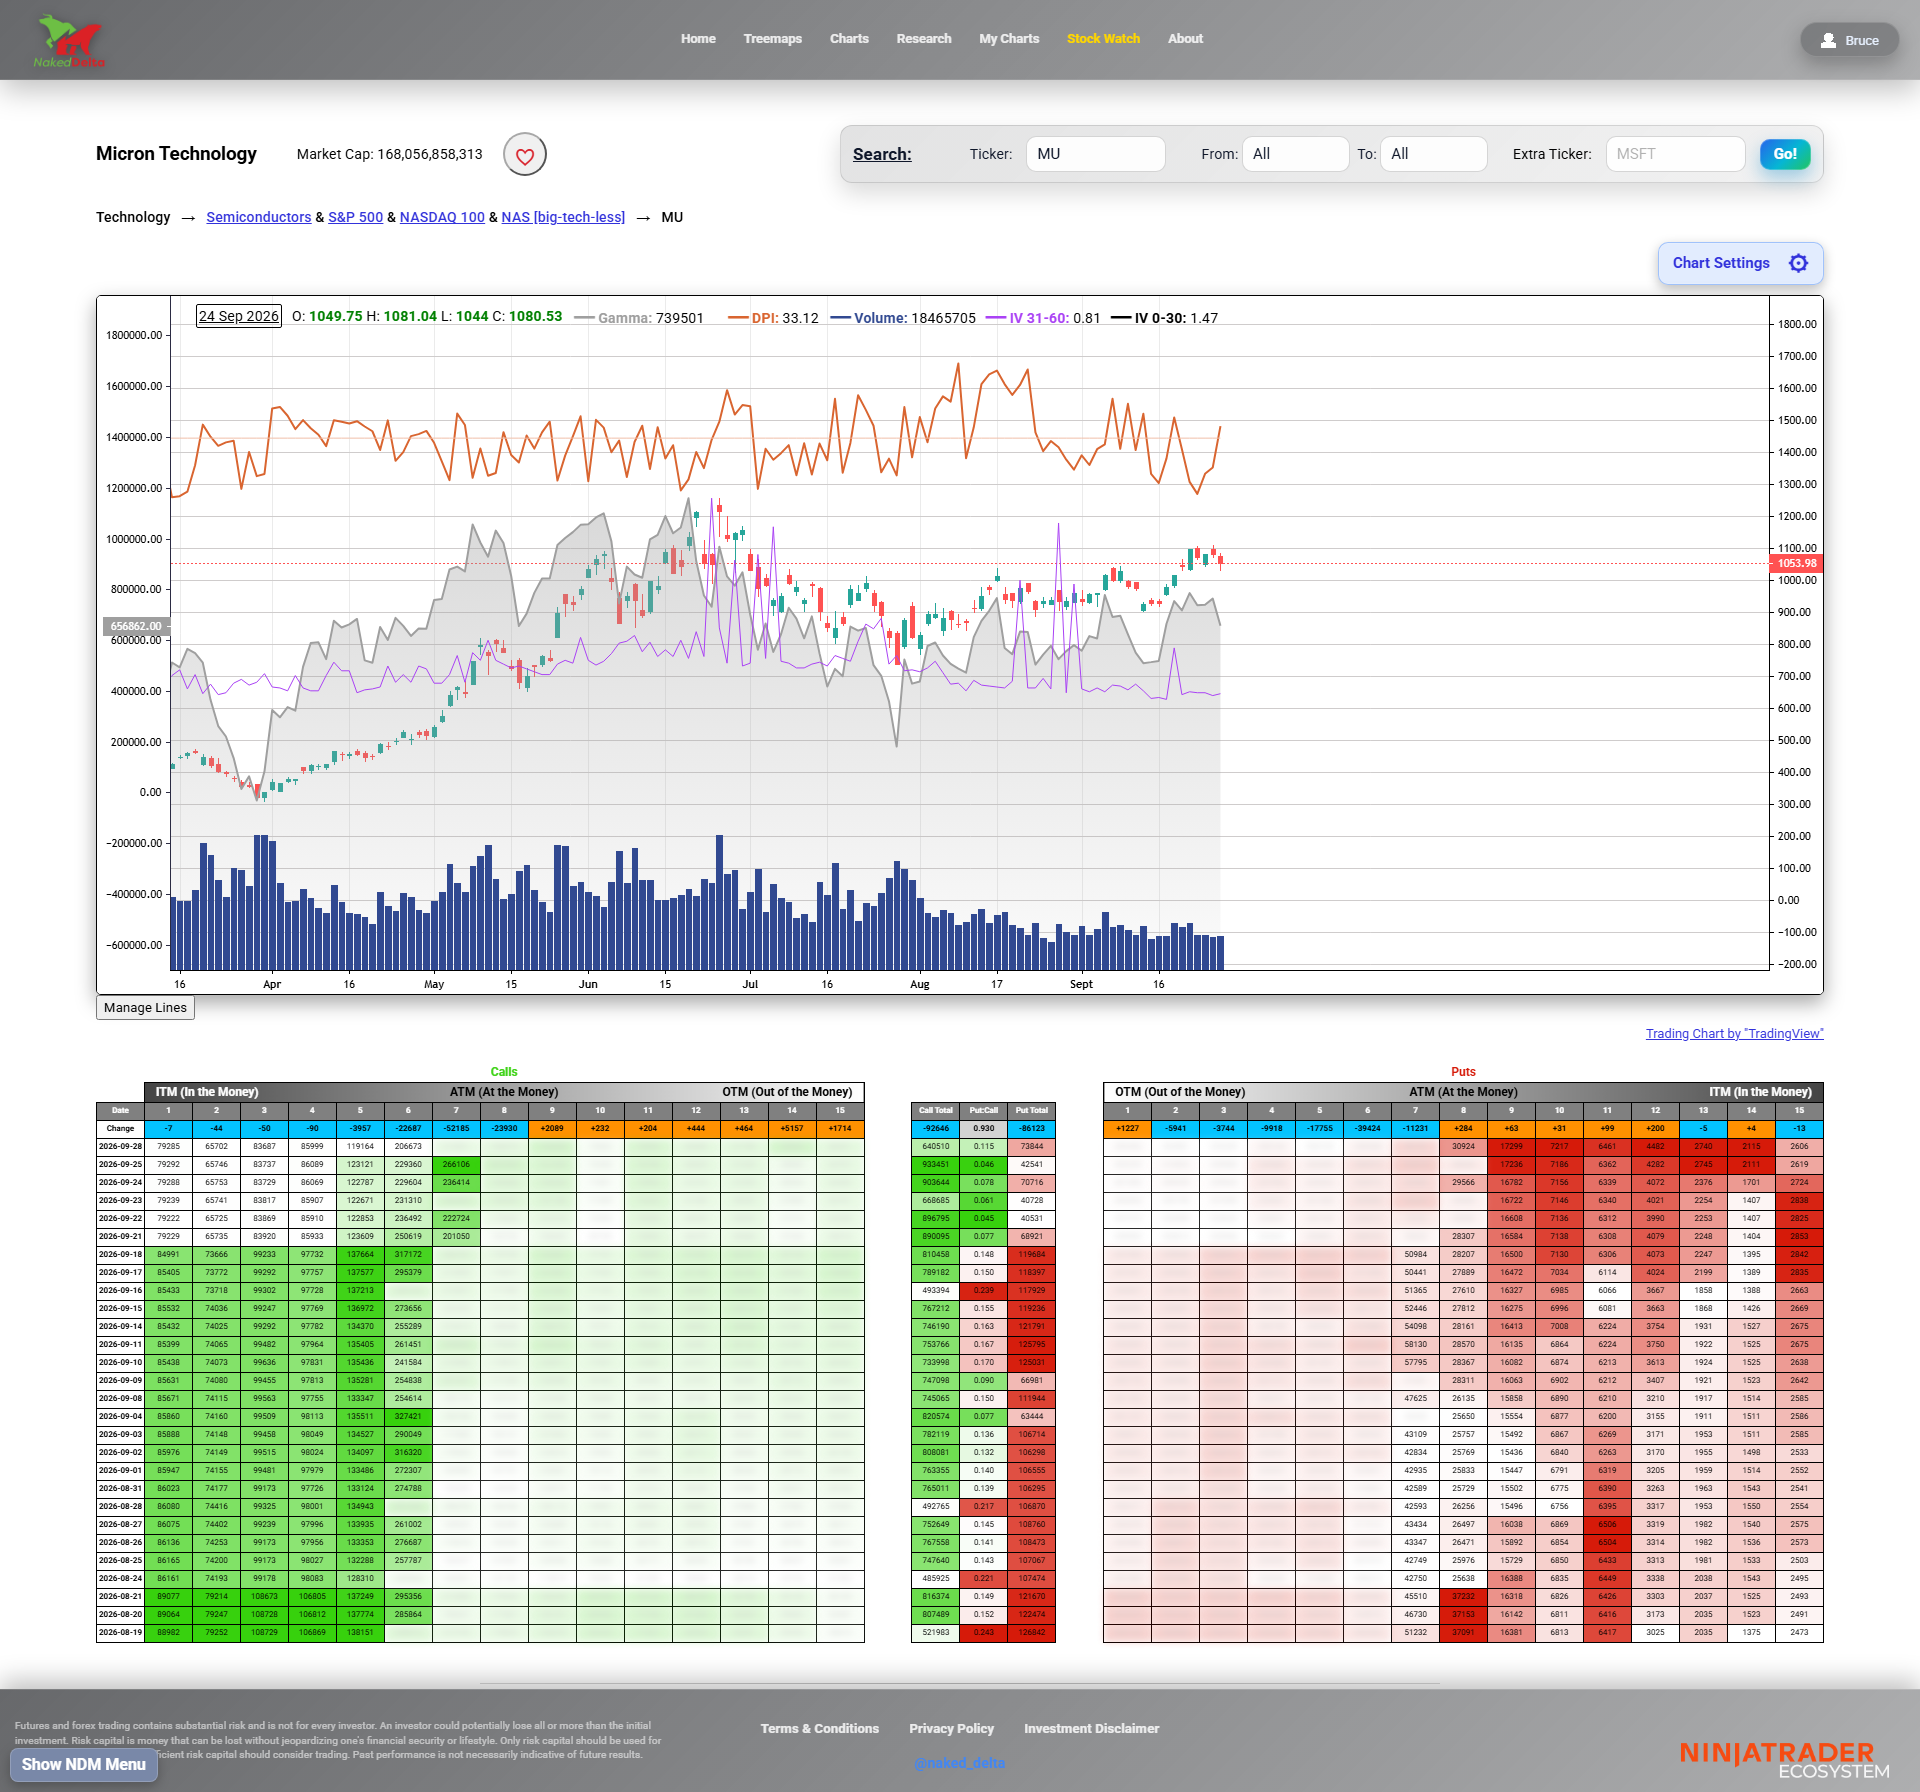Screen dimensions: 1920x1792
Task: Open the About menu item
Action: [x=1185, y=39]
